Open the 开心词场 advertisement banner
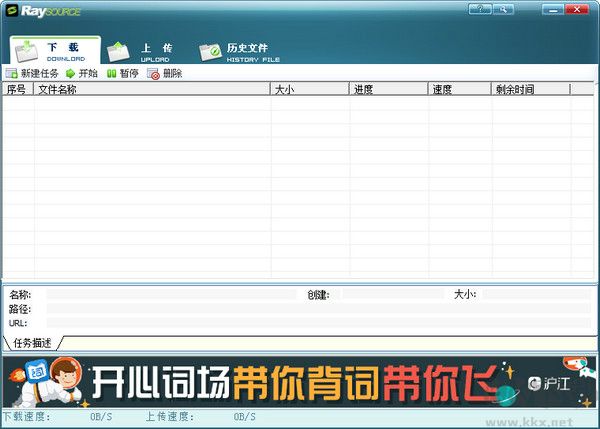 [x=300, y=382]
